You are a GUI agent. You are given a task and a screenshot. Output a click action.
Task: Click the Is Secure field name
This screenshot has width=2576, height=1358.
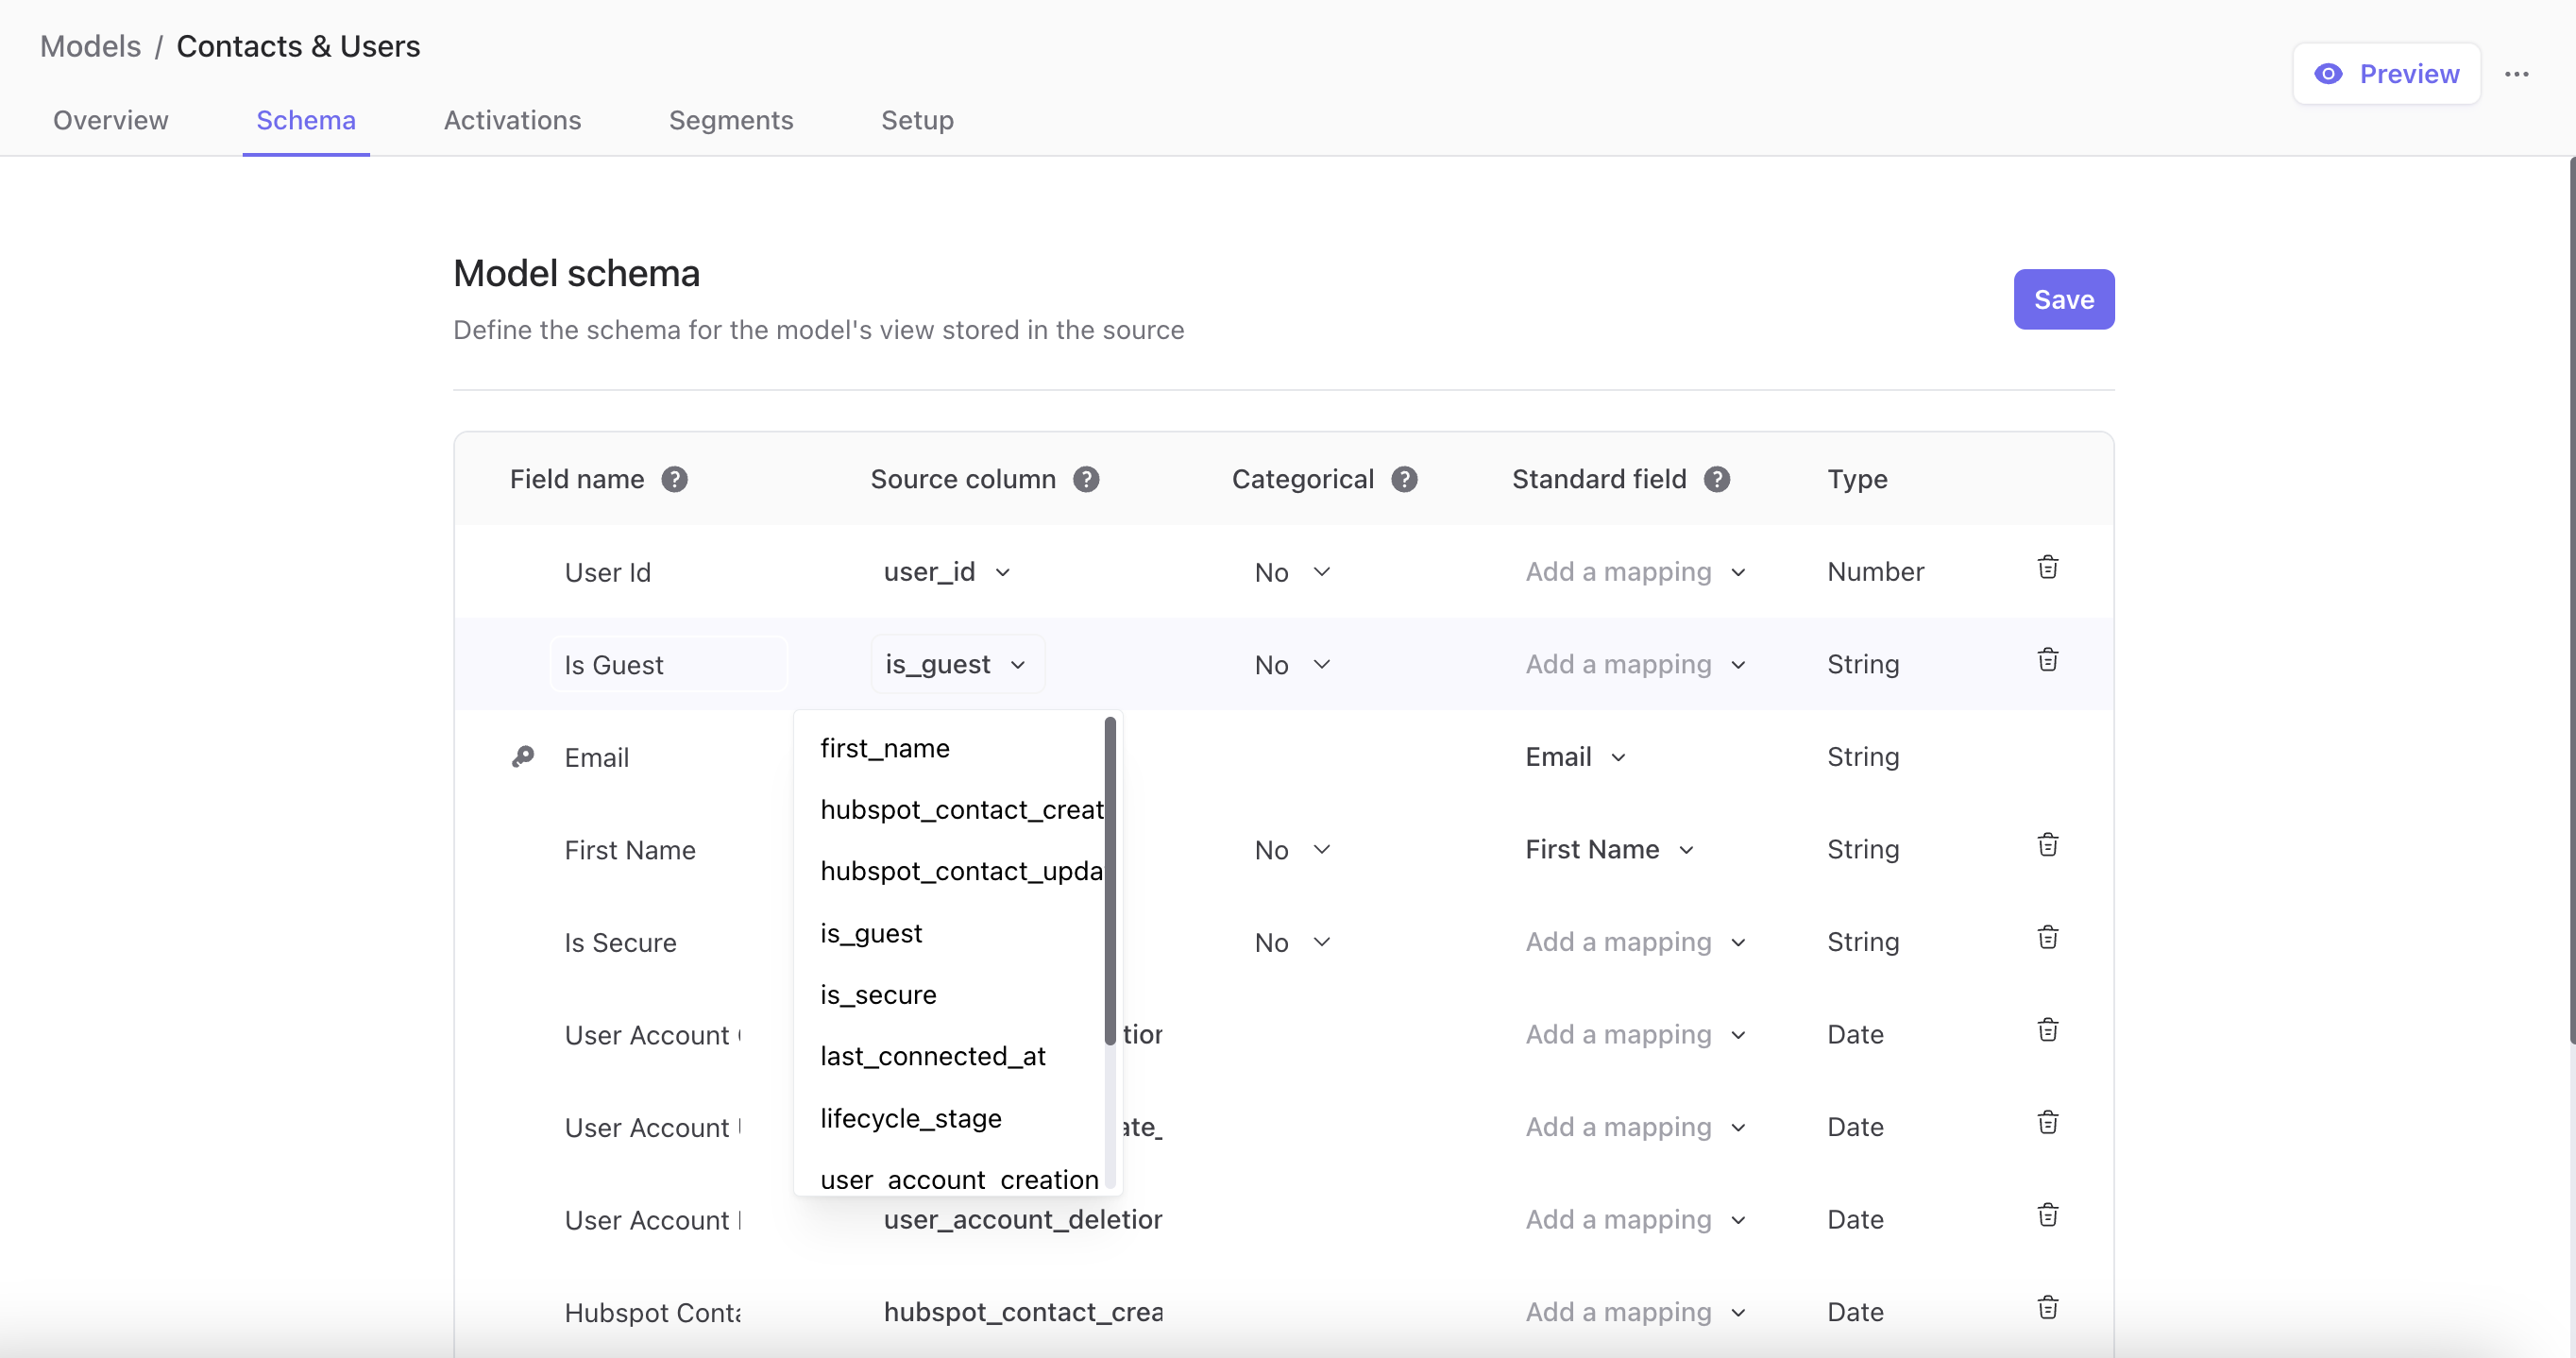click(x=620, y=942)
